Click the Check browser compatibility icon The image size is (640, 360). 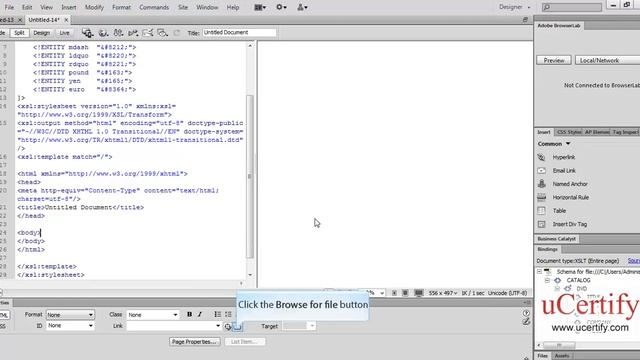coord(148,33)
